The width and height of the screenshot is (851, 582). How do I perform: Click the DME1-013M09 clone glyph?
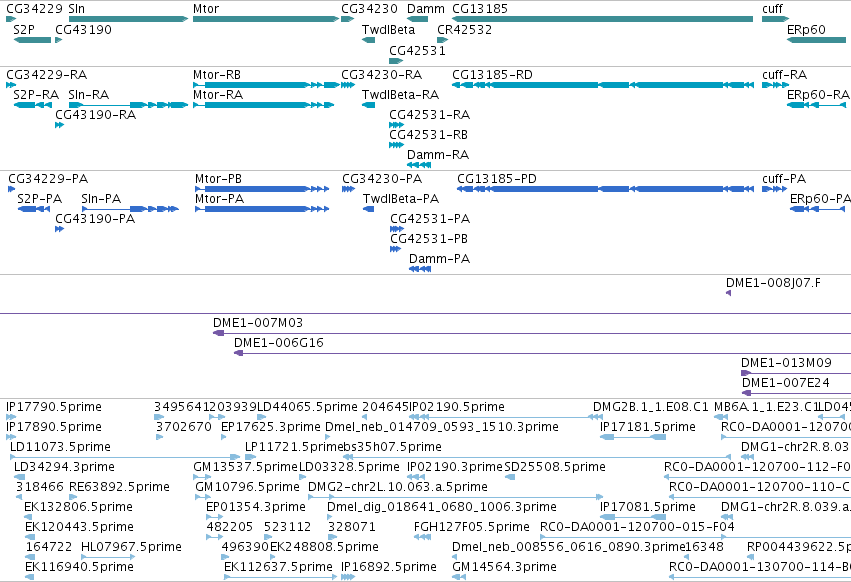tap(796, 373)
